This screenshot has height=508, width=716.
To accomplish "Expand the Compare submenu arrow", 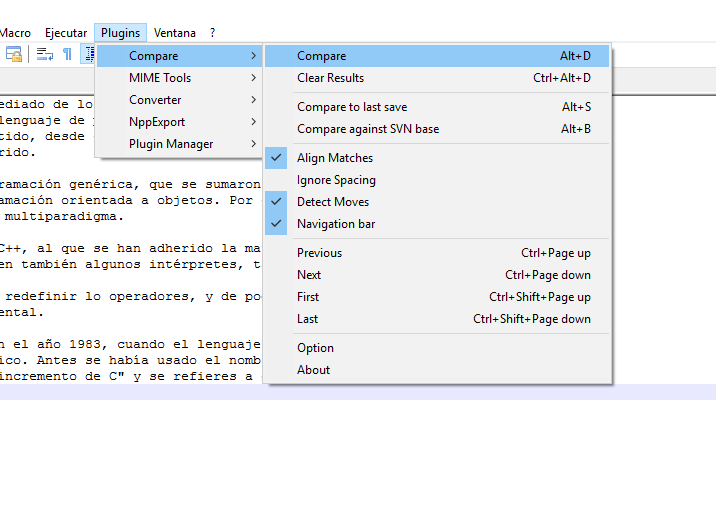I will [x=253, y=56].
